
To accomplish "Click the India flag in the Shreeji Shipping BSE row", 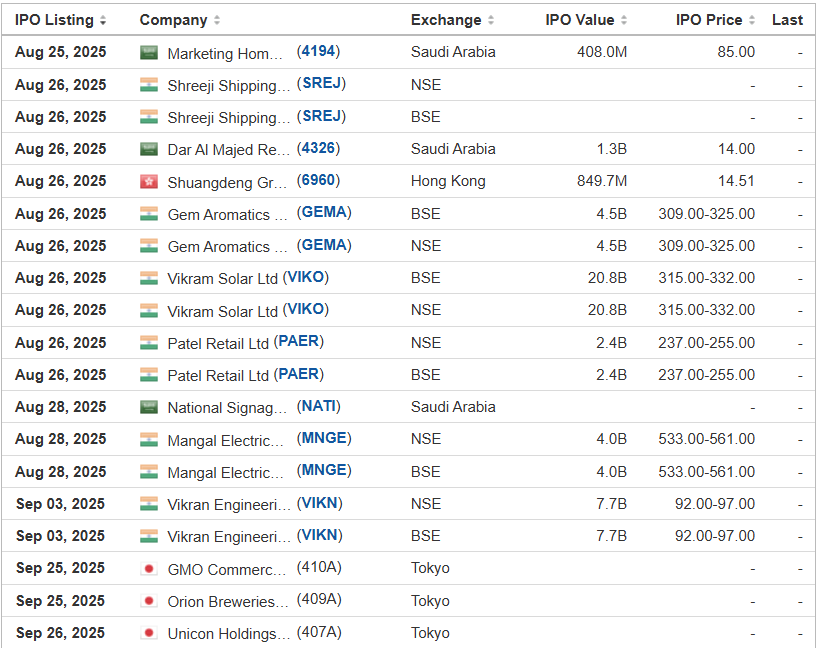I will tap(149, 117).
